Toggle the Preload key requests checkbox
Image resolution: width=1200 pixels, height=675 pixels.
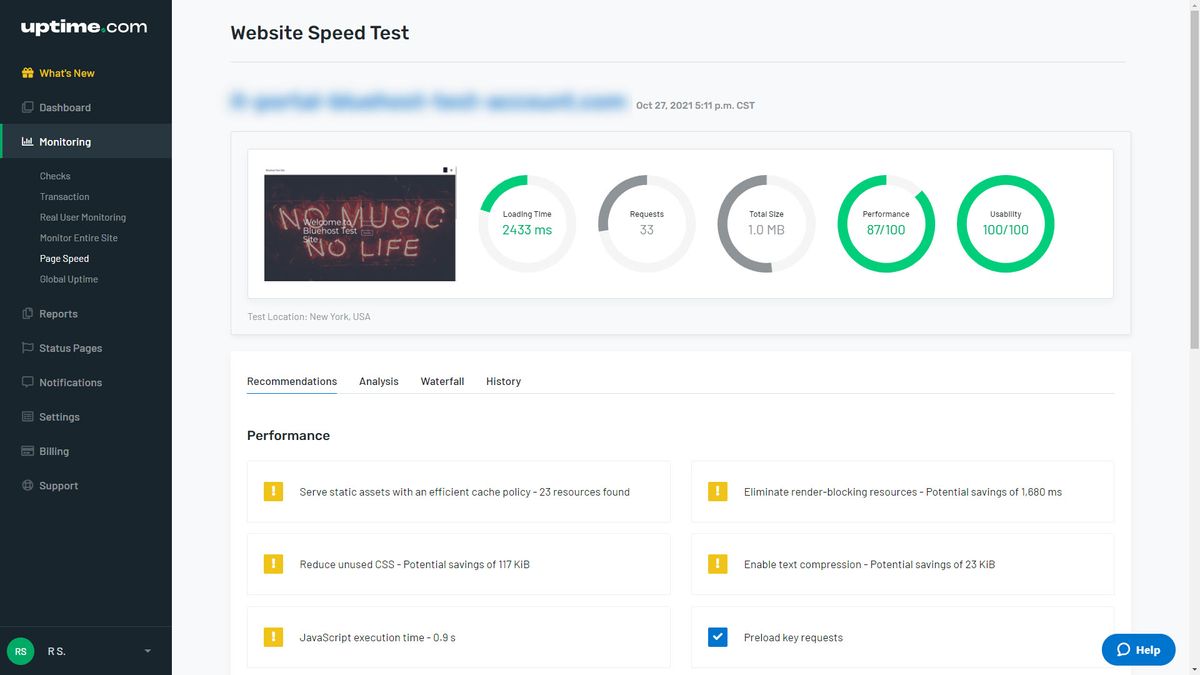tap(717, 636)
